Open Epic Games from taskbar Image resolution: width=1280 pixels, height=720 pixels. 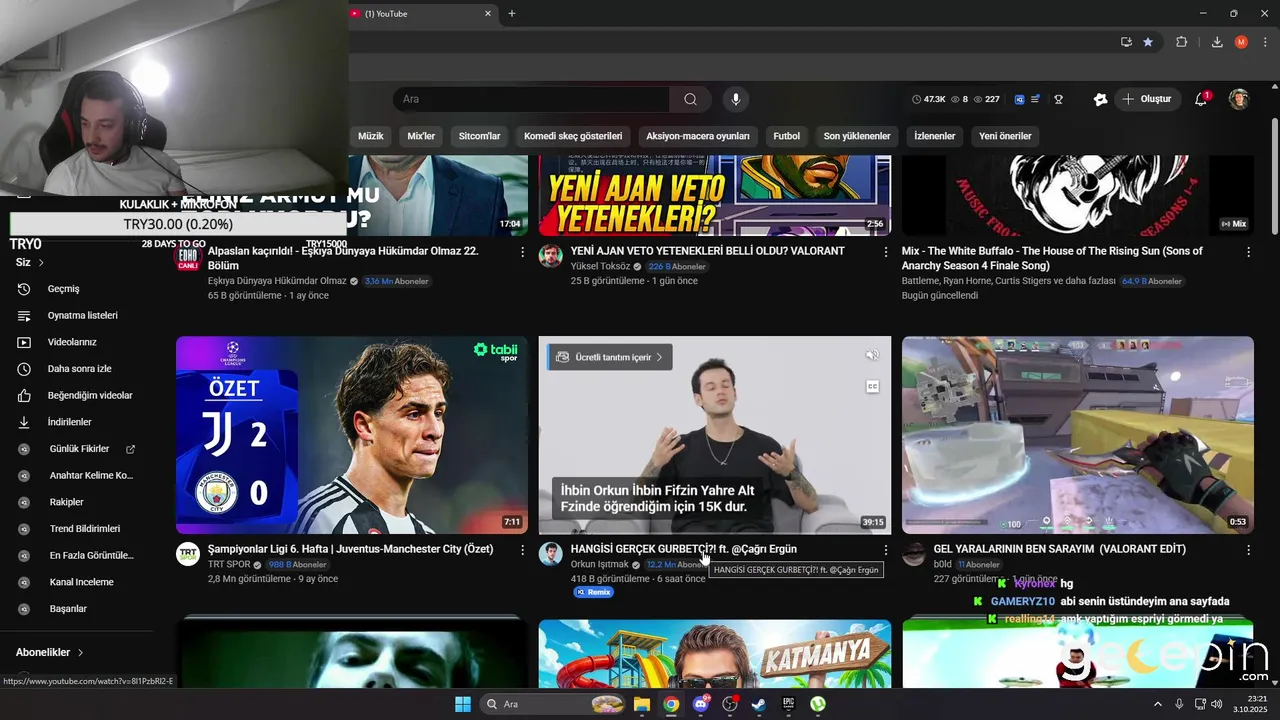[x=788, y=704]
